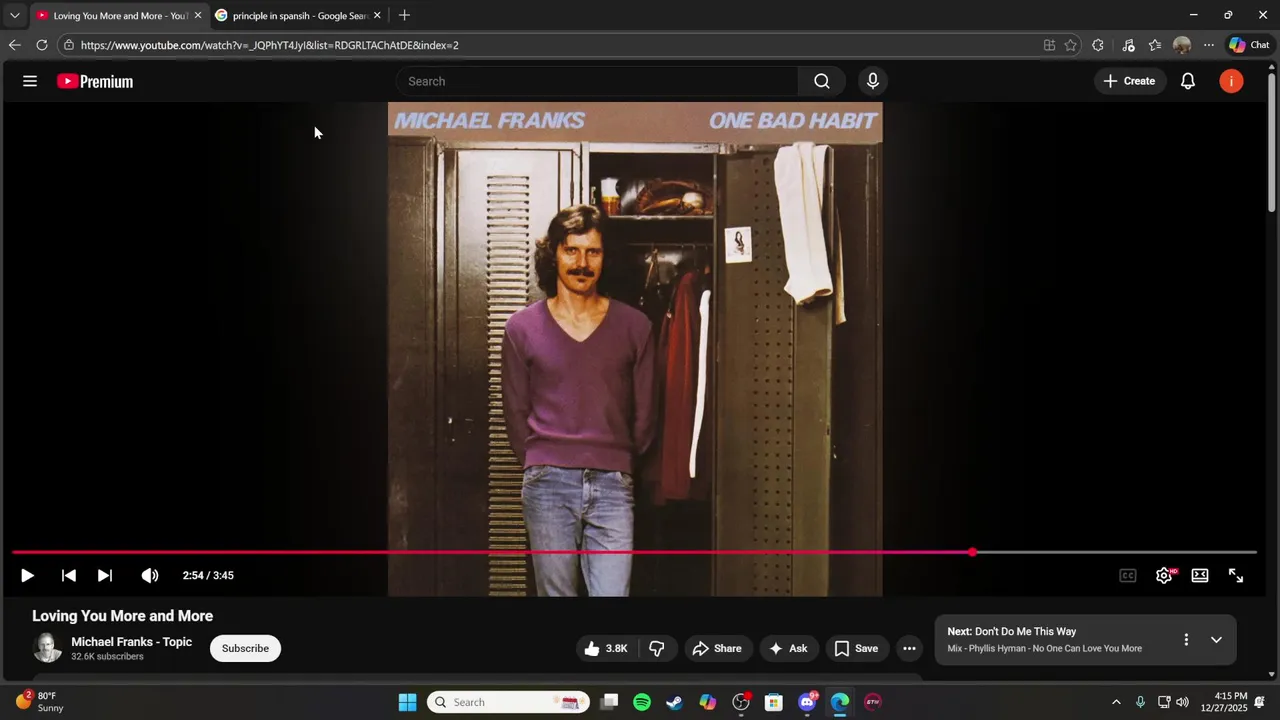Screen dimensions: 1280x720
Task: Dislike this video
Action: click(x=657, y=648)
